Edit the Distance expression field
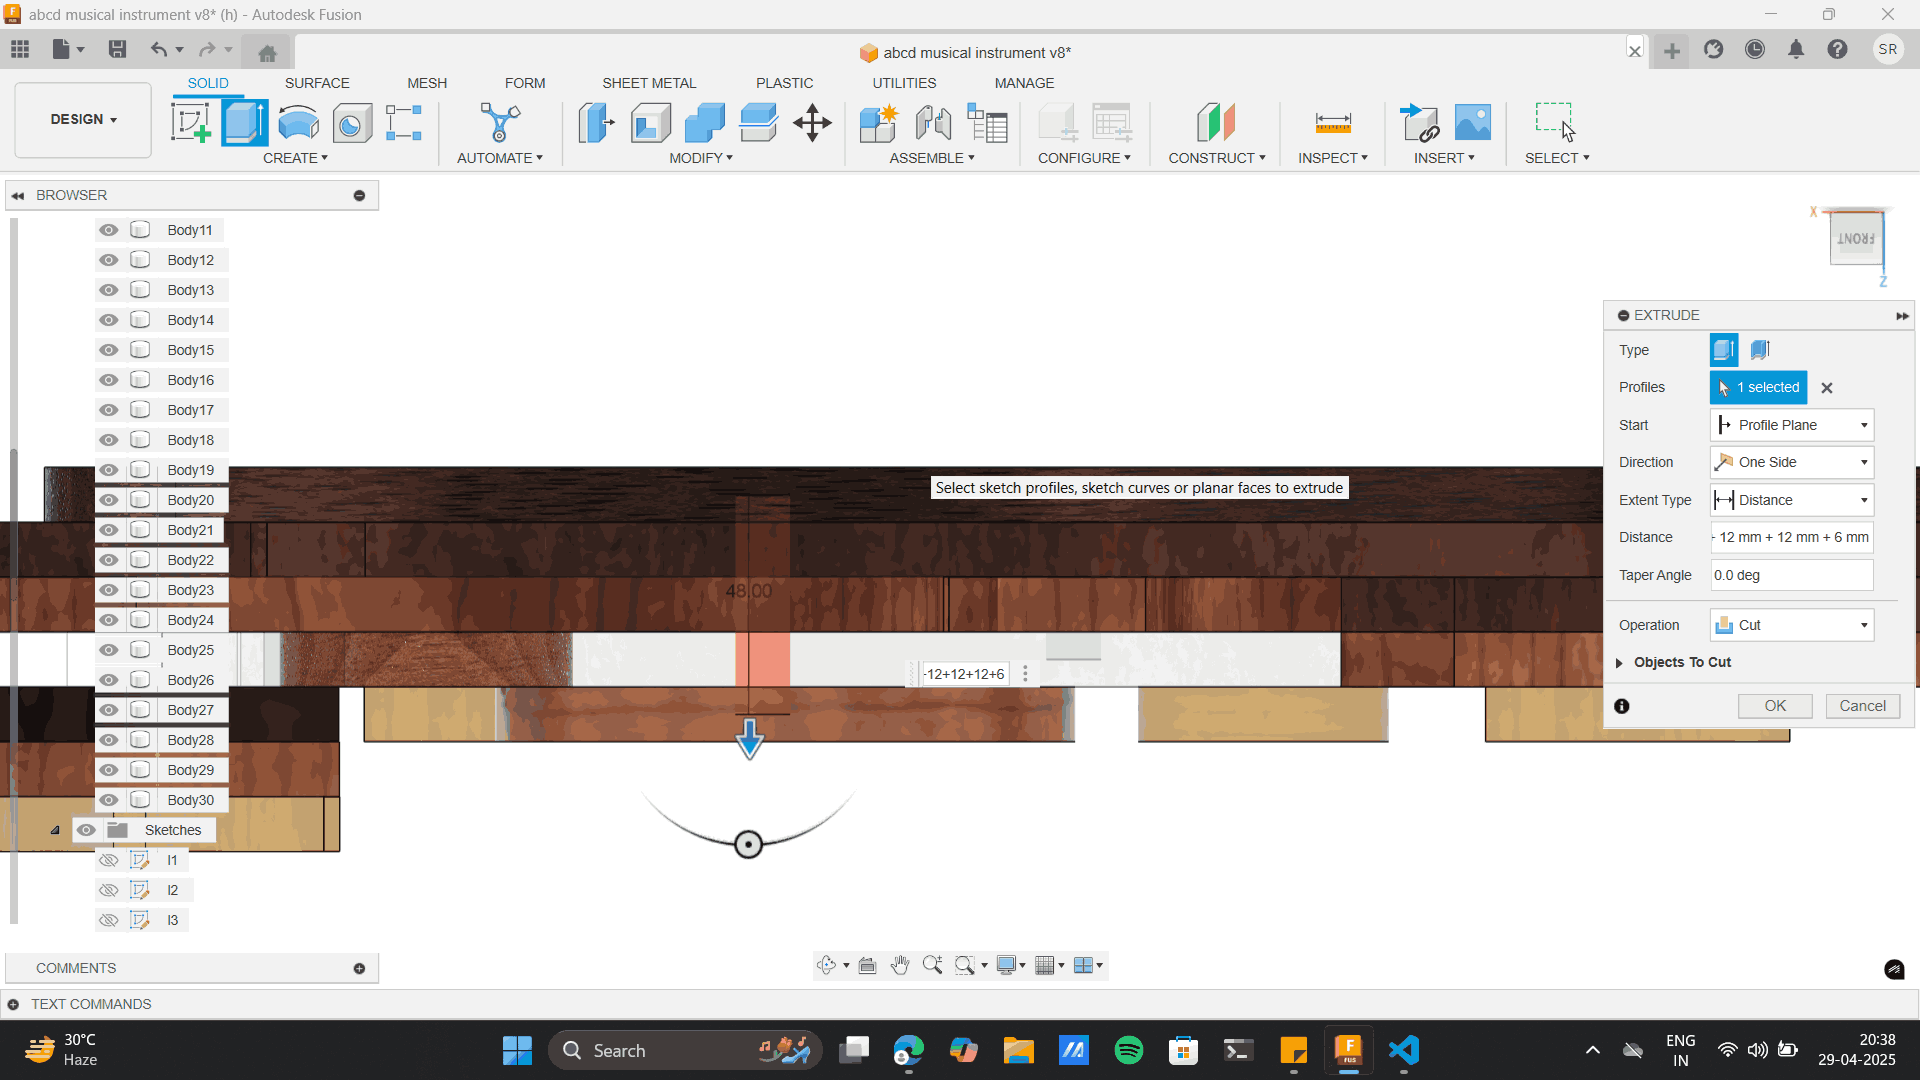The image size is (1920, 1080). (1791, 537)
